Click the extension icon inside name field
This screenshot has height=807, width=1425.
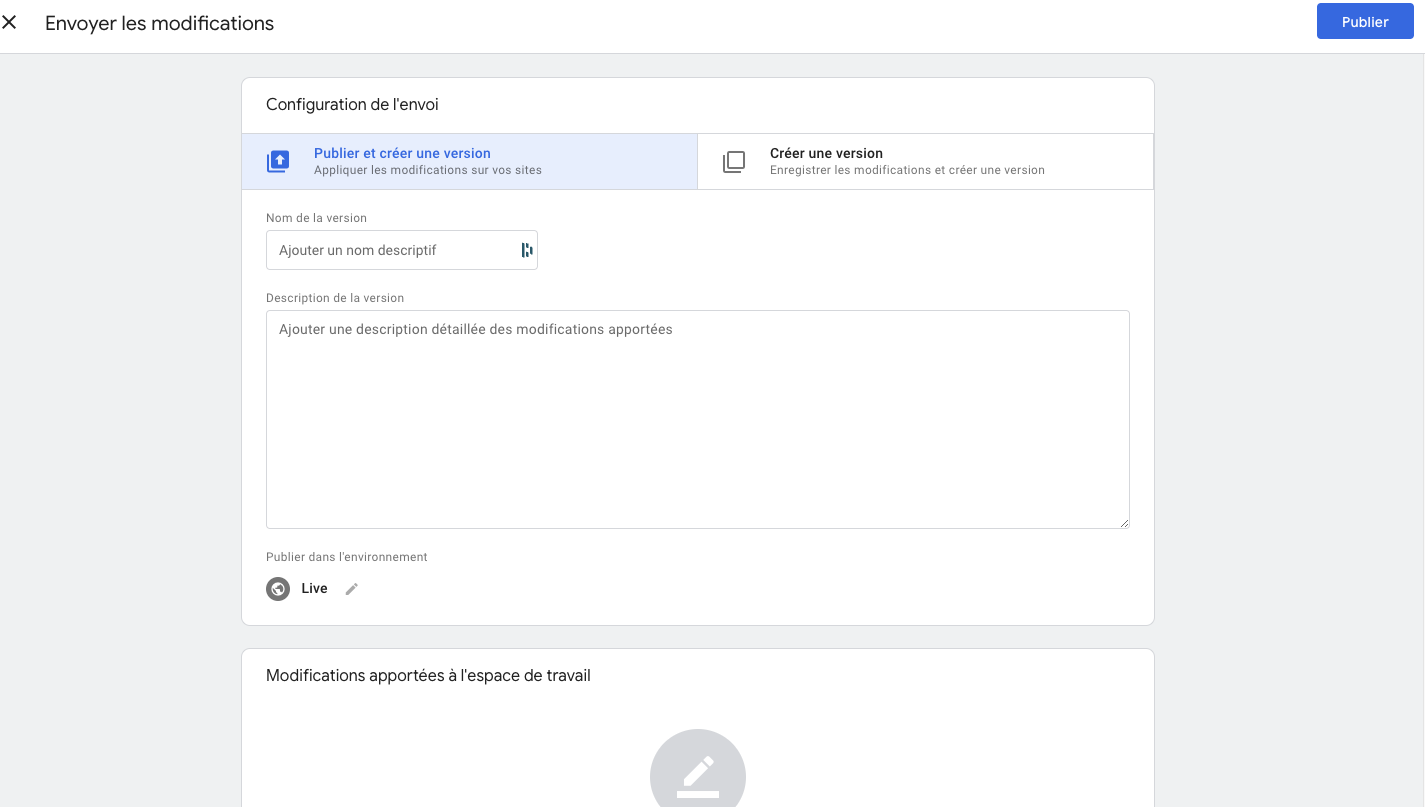pos(527,250)
